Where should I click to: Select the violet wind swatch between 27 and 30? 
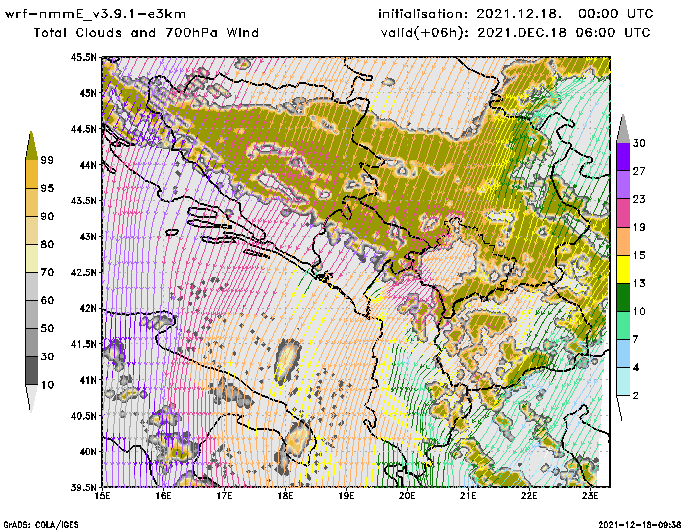(x=623, y=157)
